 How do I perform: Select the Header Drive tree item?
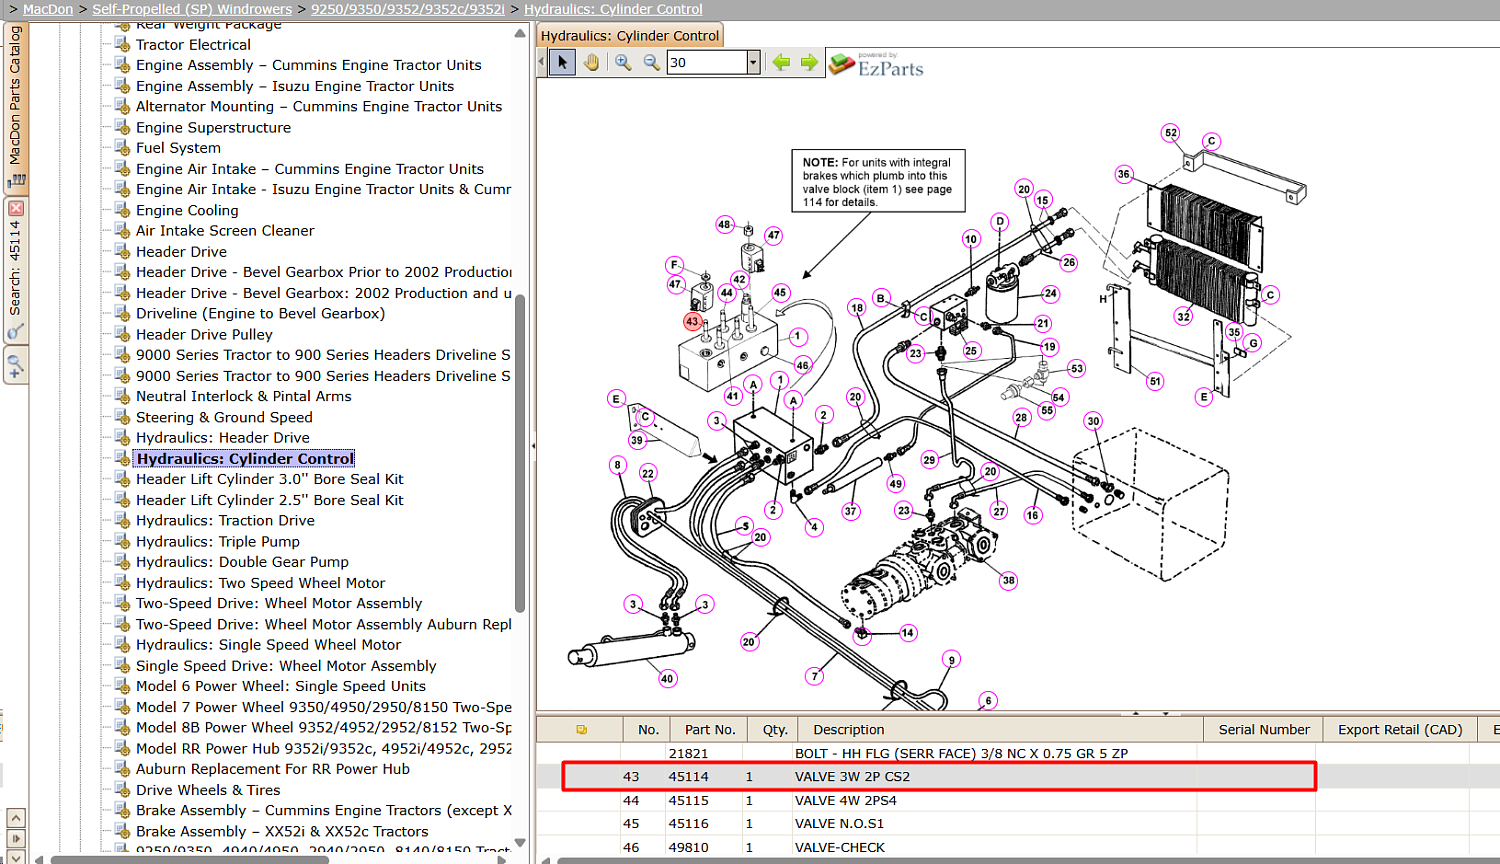coord(181,252)
